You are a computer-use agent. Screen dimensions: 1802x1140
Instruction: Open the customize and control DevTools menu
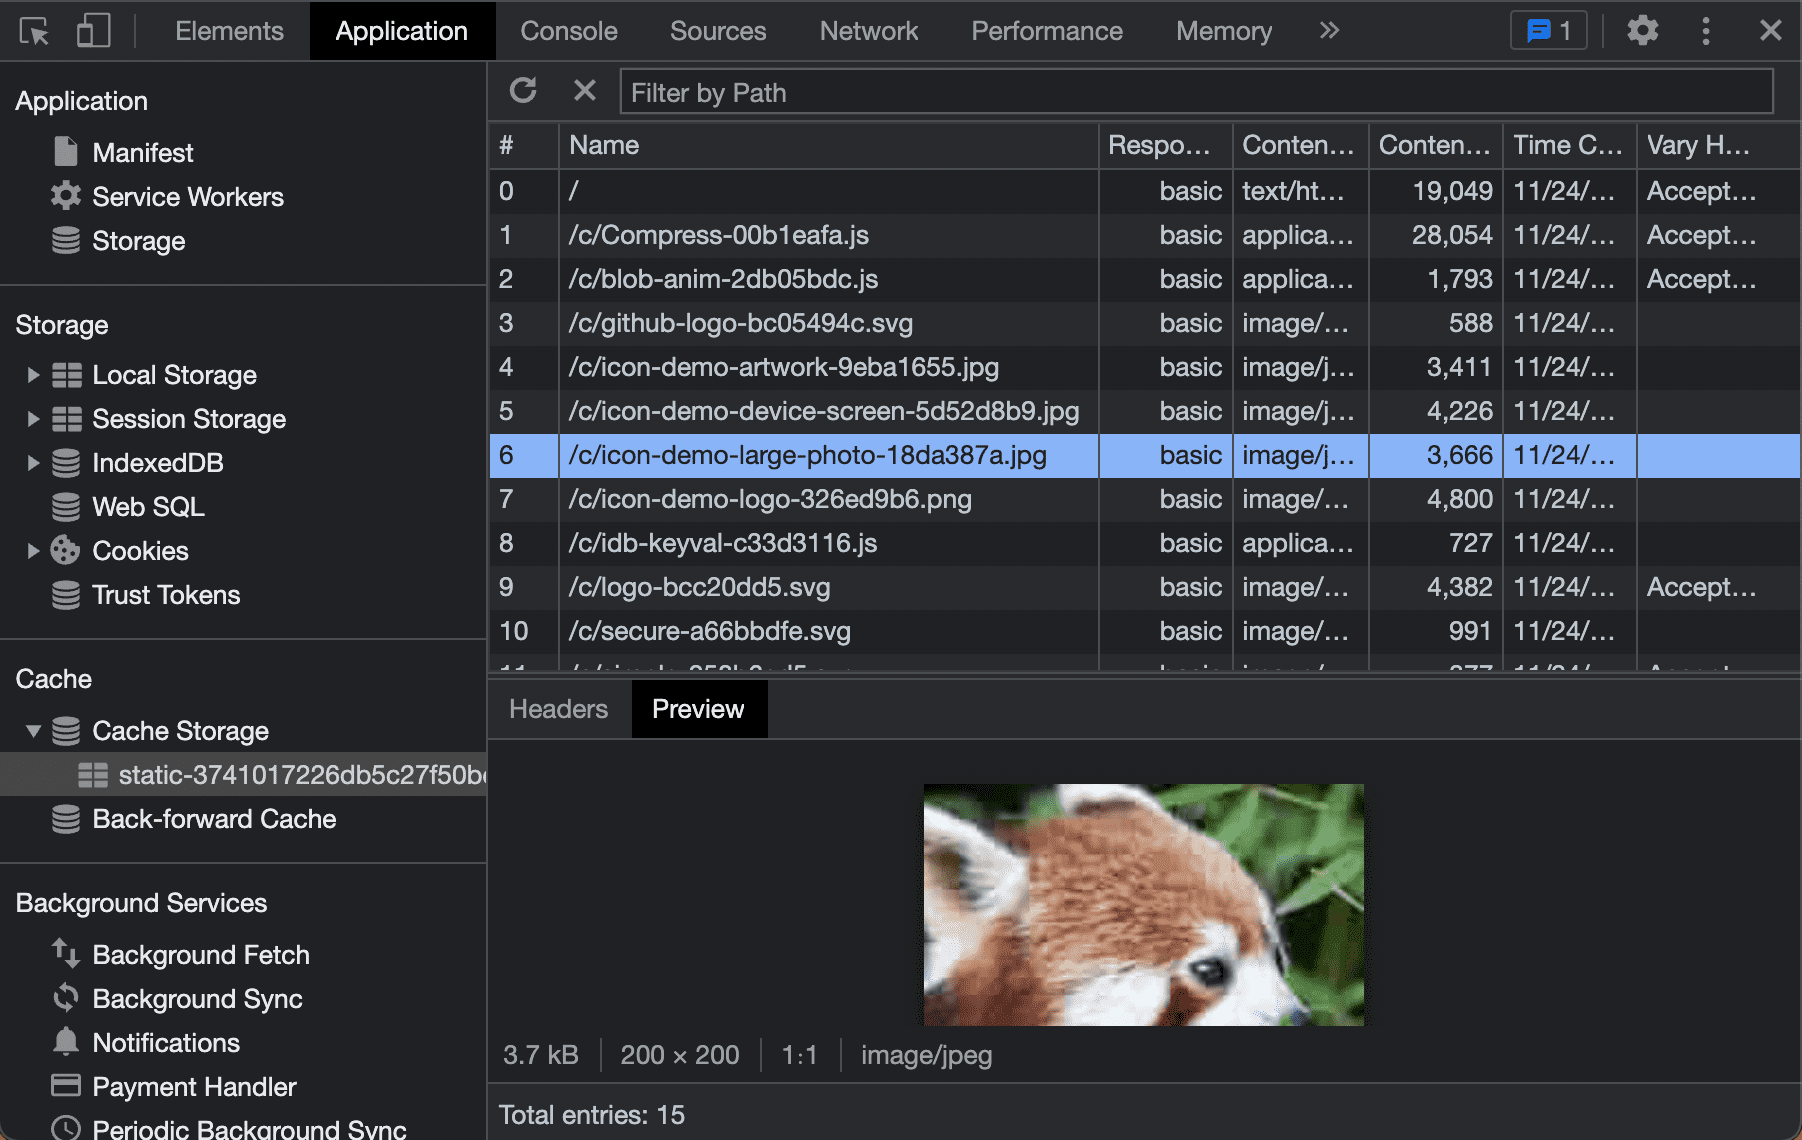click(1706, 31)
